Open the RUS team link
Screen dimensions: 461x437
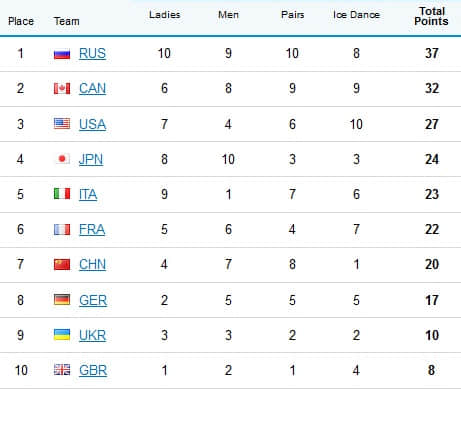click(x=92, y=54)
